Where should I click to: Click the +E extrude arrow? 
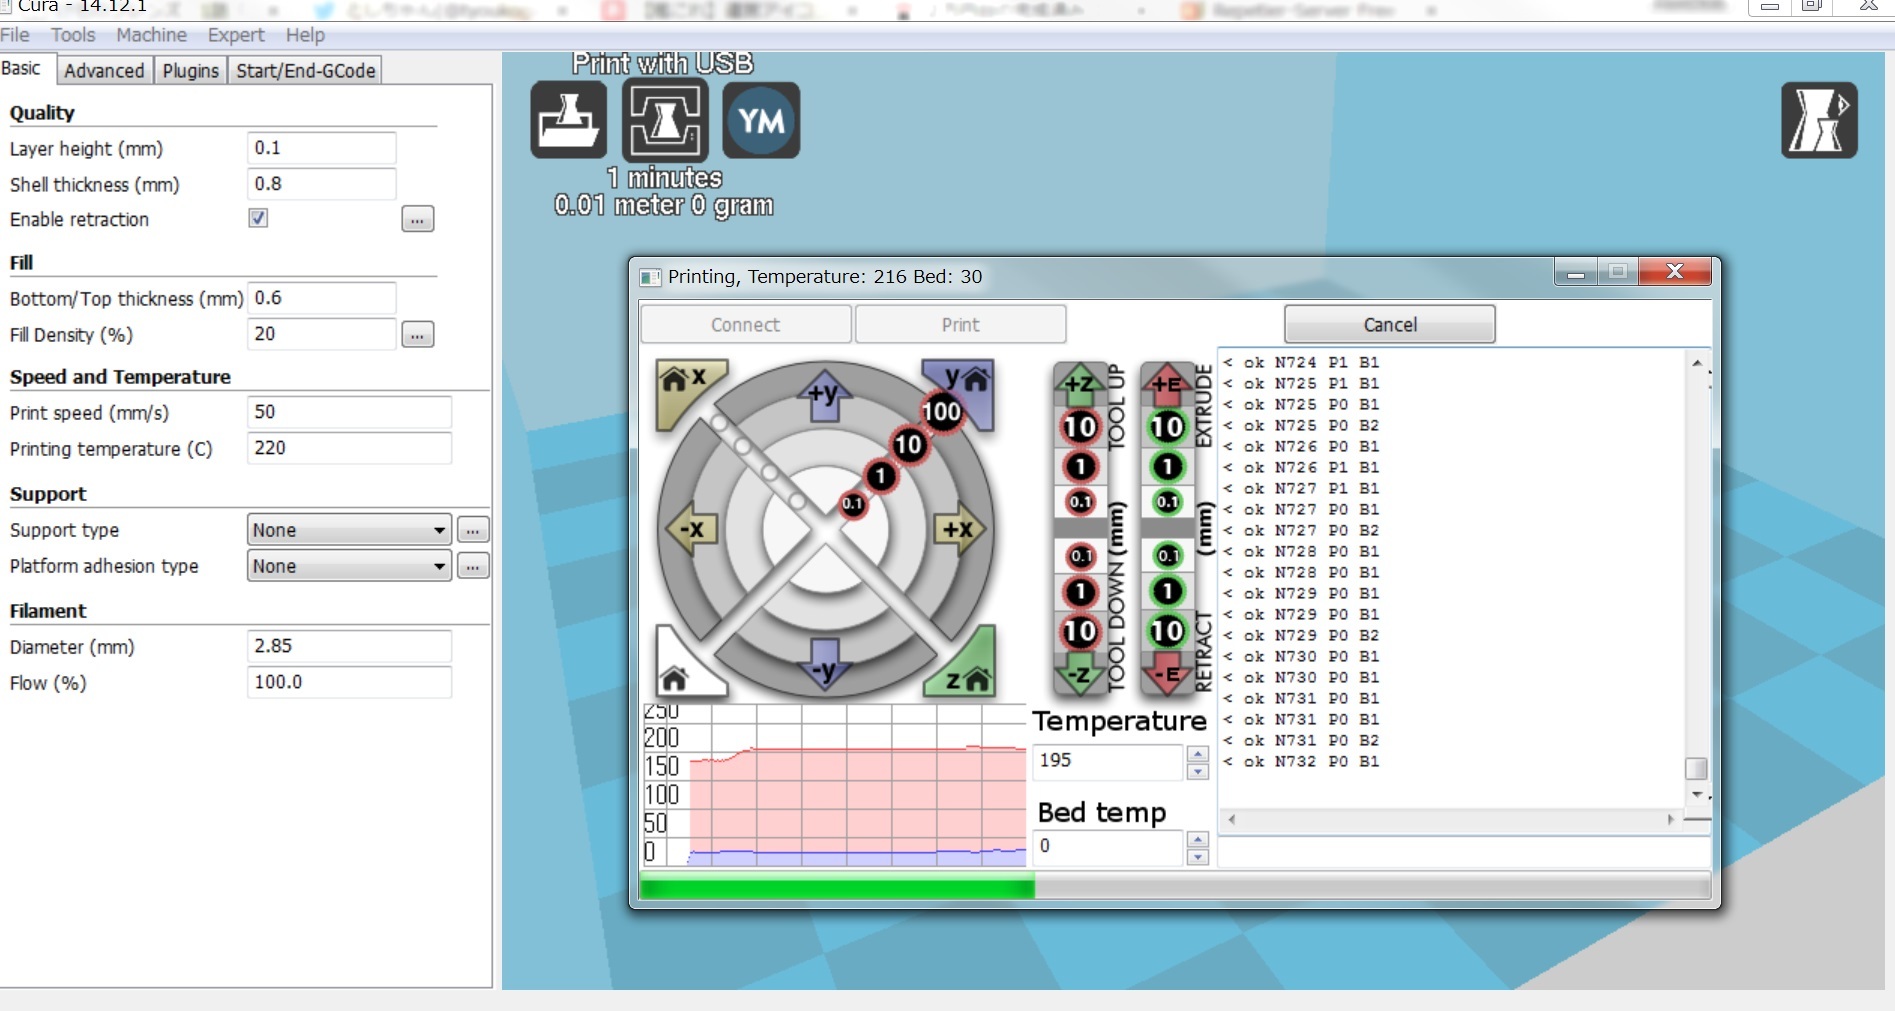coord(1167,383)
